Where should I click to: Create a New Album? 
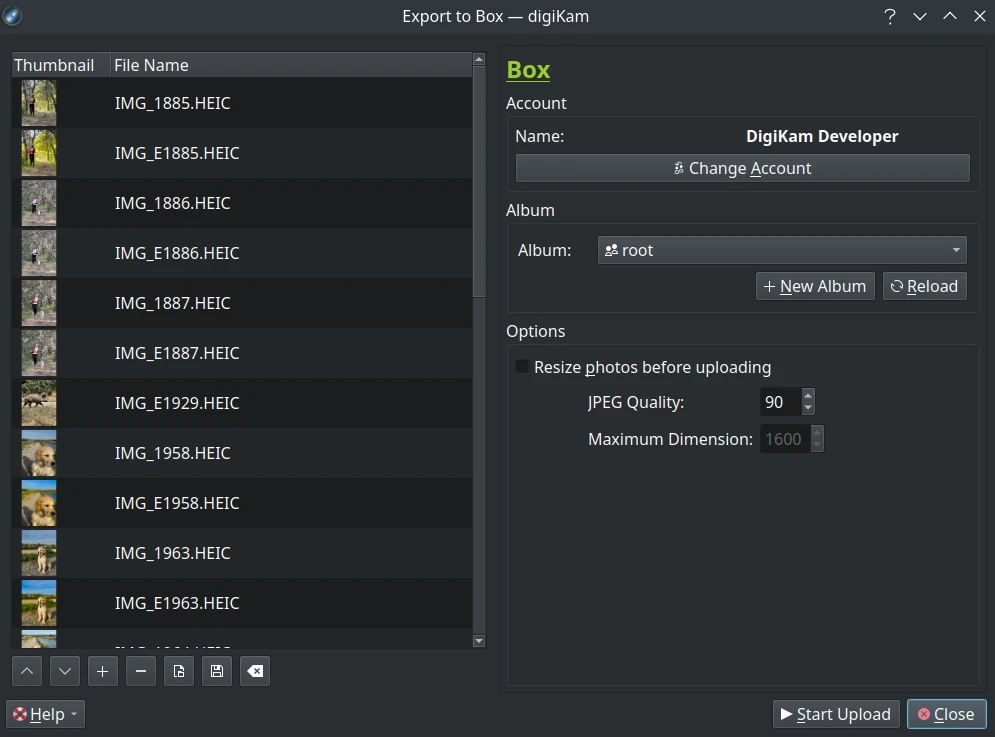coord(815,286)
